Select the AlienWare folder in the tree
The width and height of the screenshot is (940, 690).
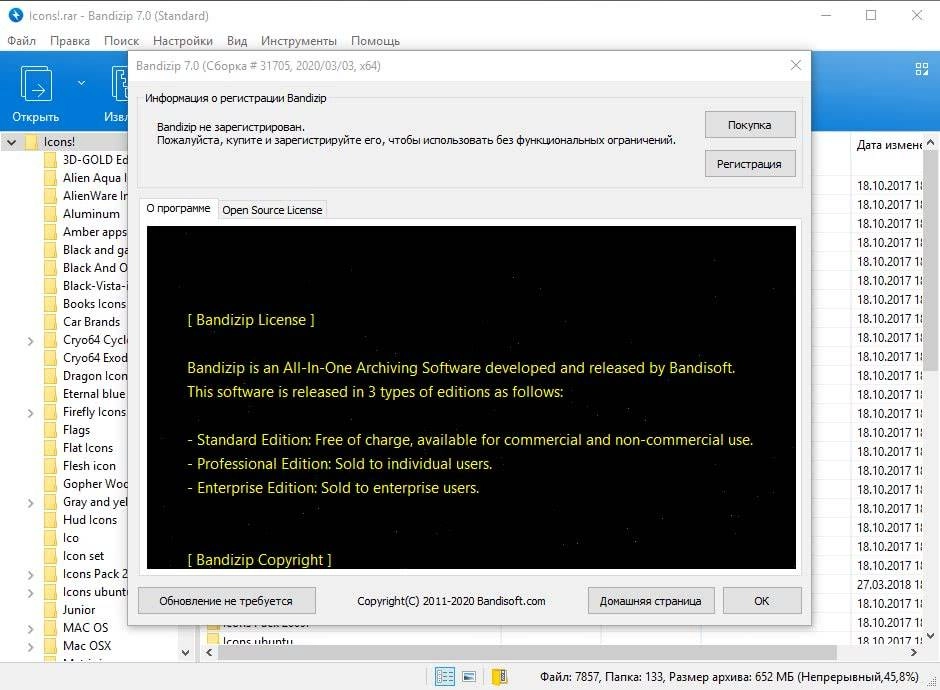click(94, 196)
